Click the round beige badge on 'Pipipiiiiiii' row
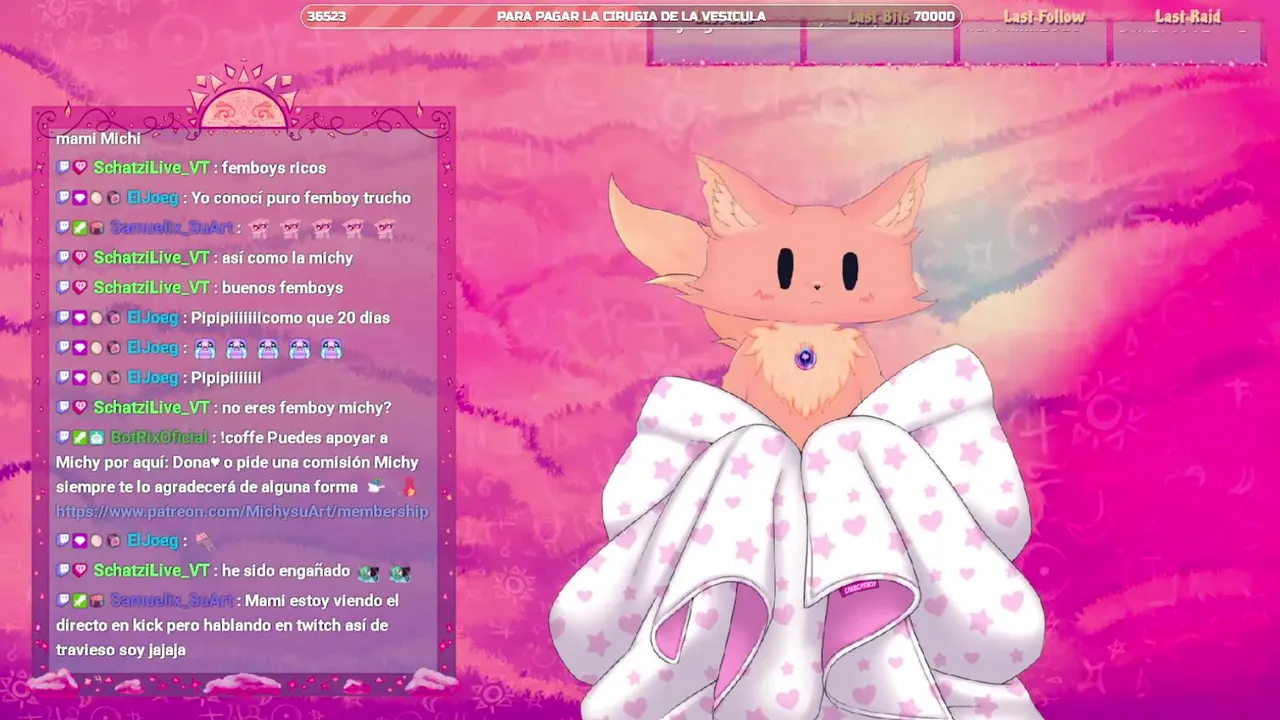Screen dimensions: 1280x720 [97, 378]
